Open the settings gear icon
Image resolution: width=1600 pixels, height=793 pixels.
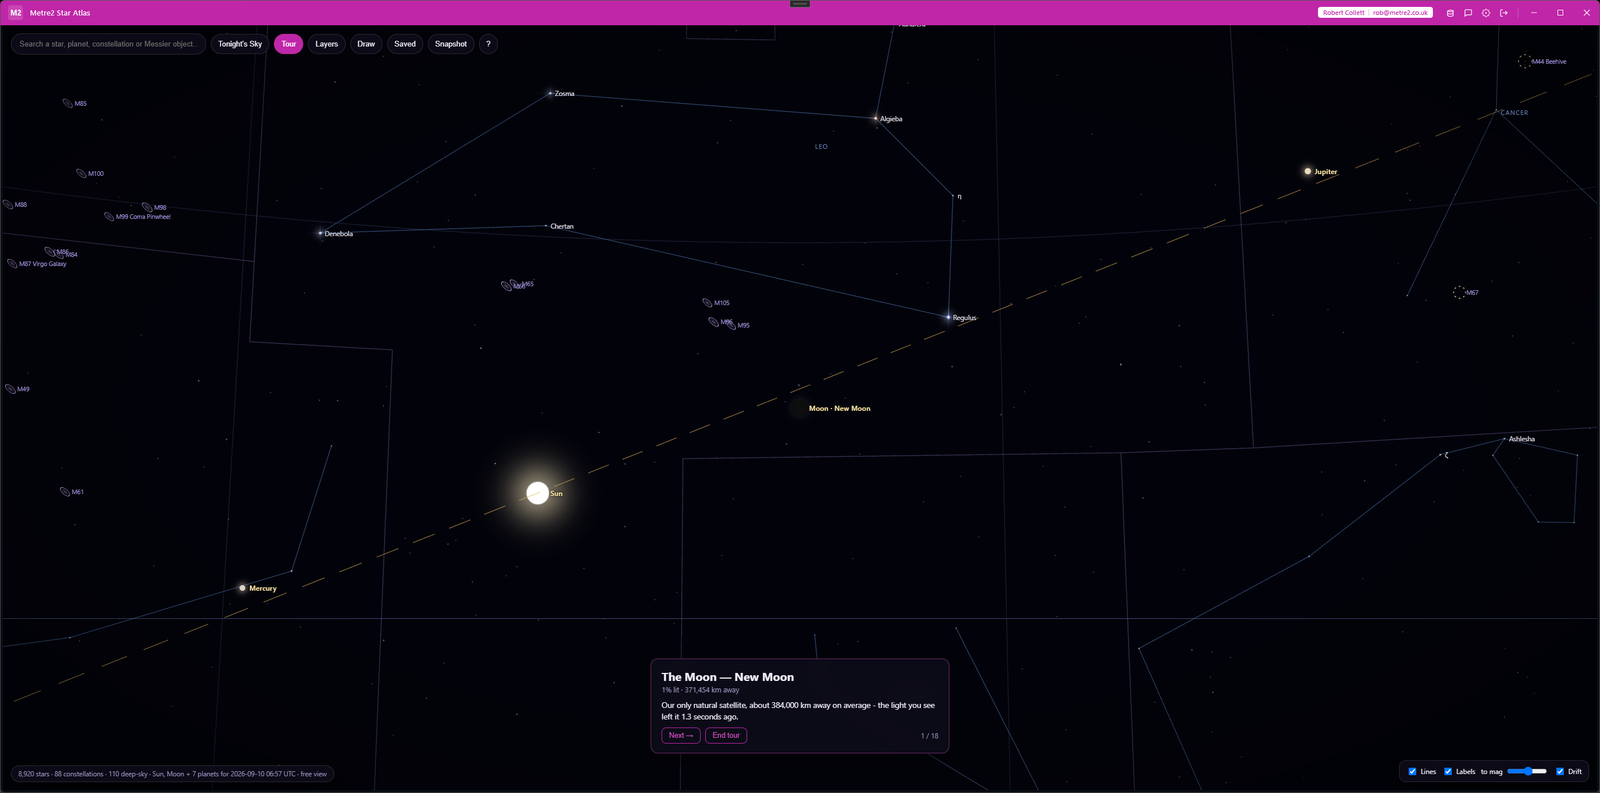click(x=1486, y=13)
